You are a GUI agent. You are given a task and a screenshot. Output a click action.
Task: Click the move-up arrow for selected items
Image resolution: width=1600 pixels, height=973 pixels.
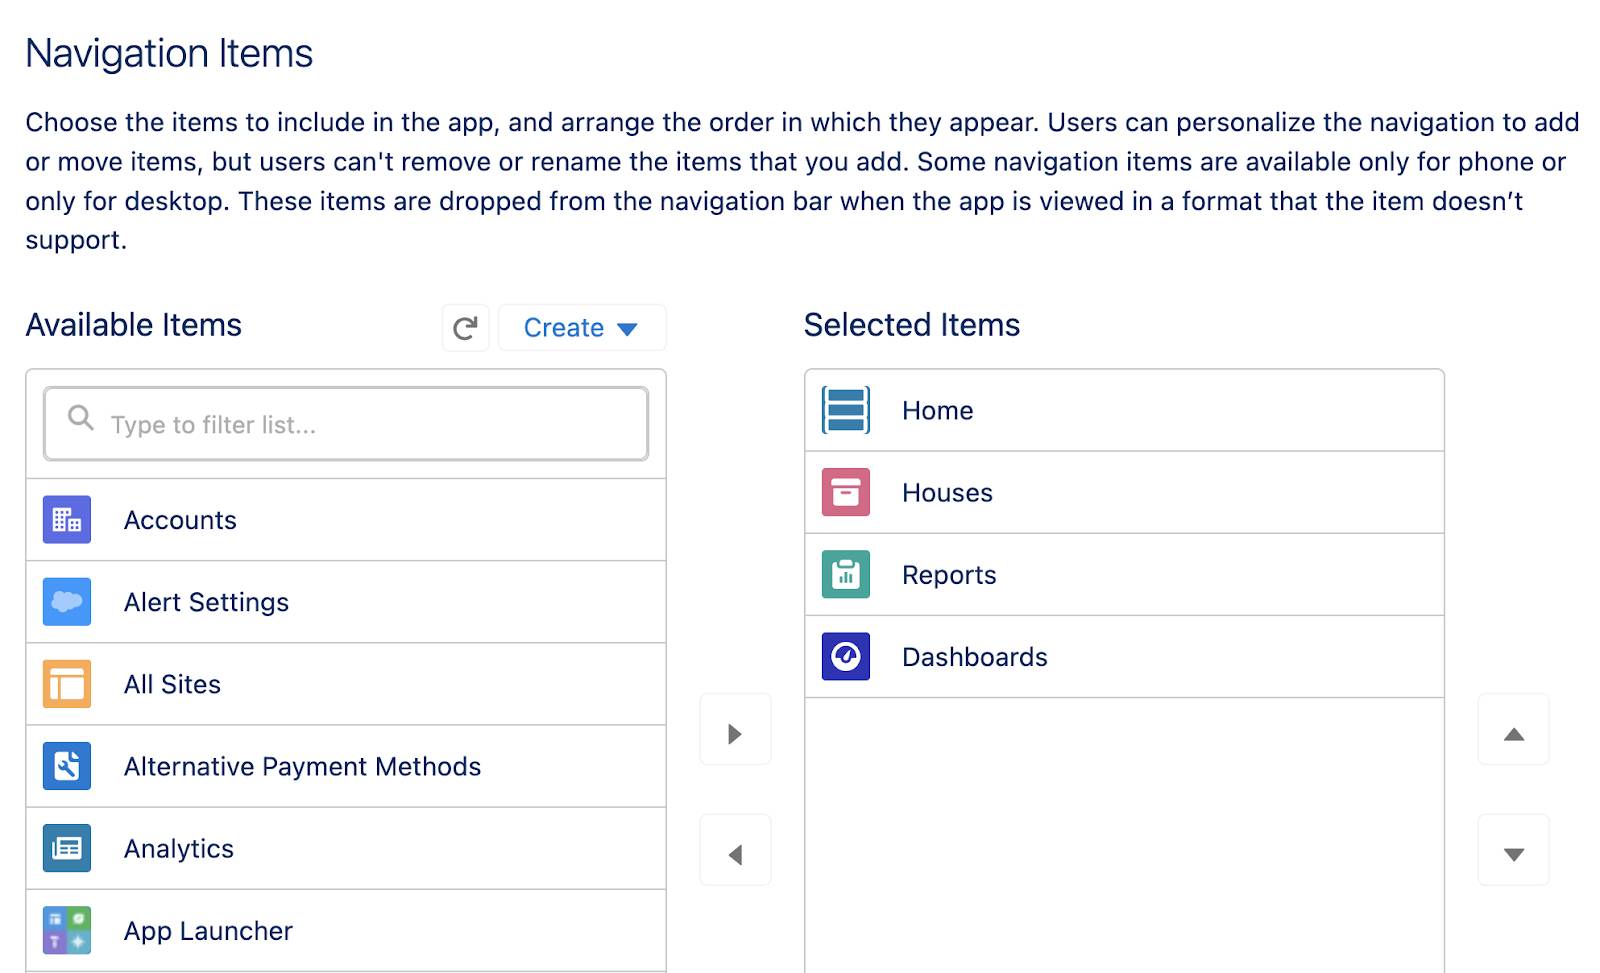coord(1513,731)
